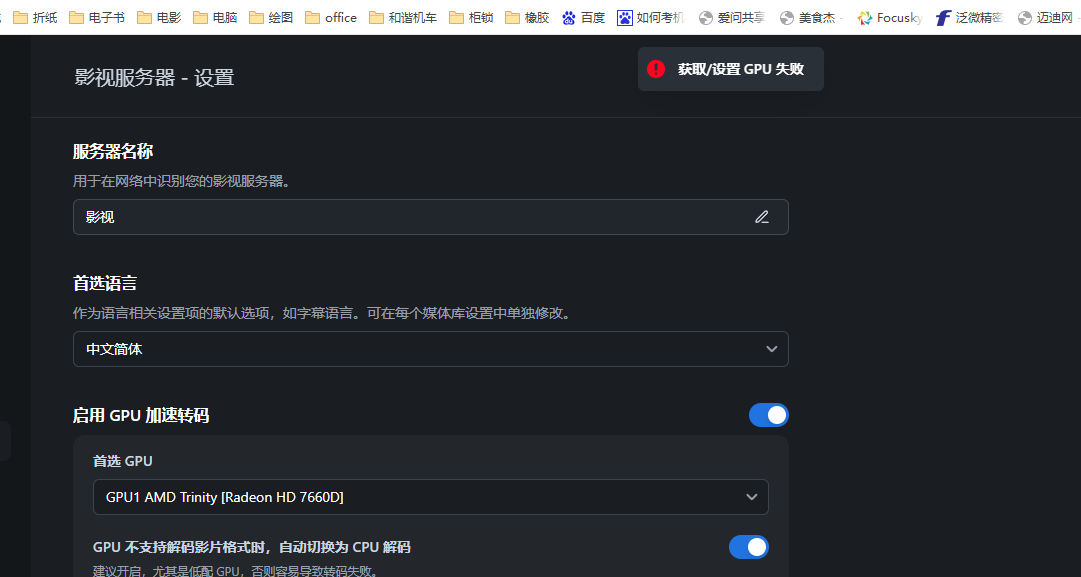Image resolution: width=1081 pixels, height=577 pixels.
Task: Open the 泛微精密 bookmark
Action: coord(970,17)
